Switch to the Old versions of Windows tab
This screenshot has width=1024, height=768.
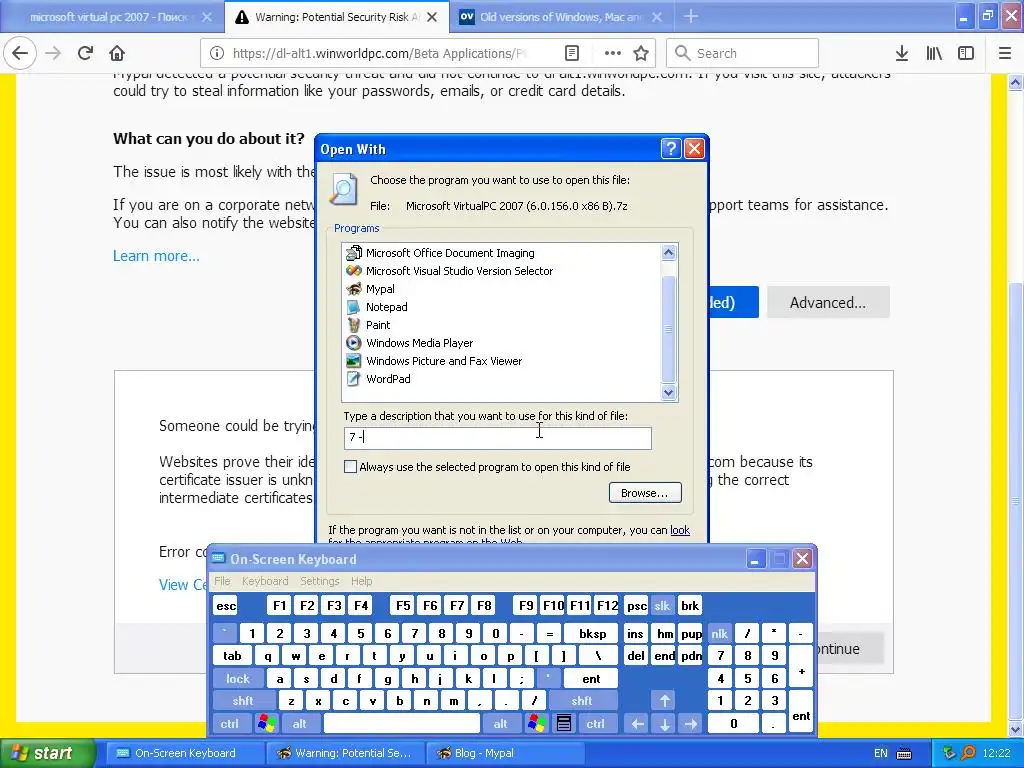[x=562, y=17]
